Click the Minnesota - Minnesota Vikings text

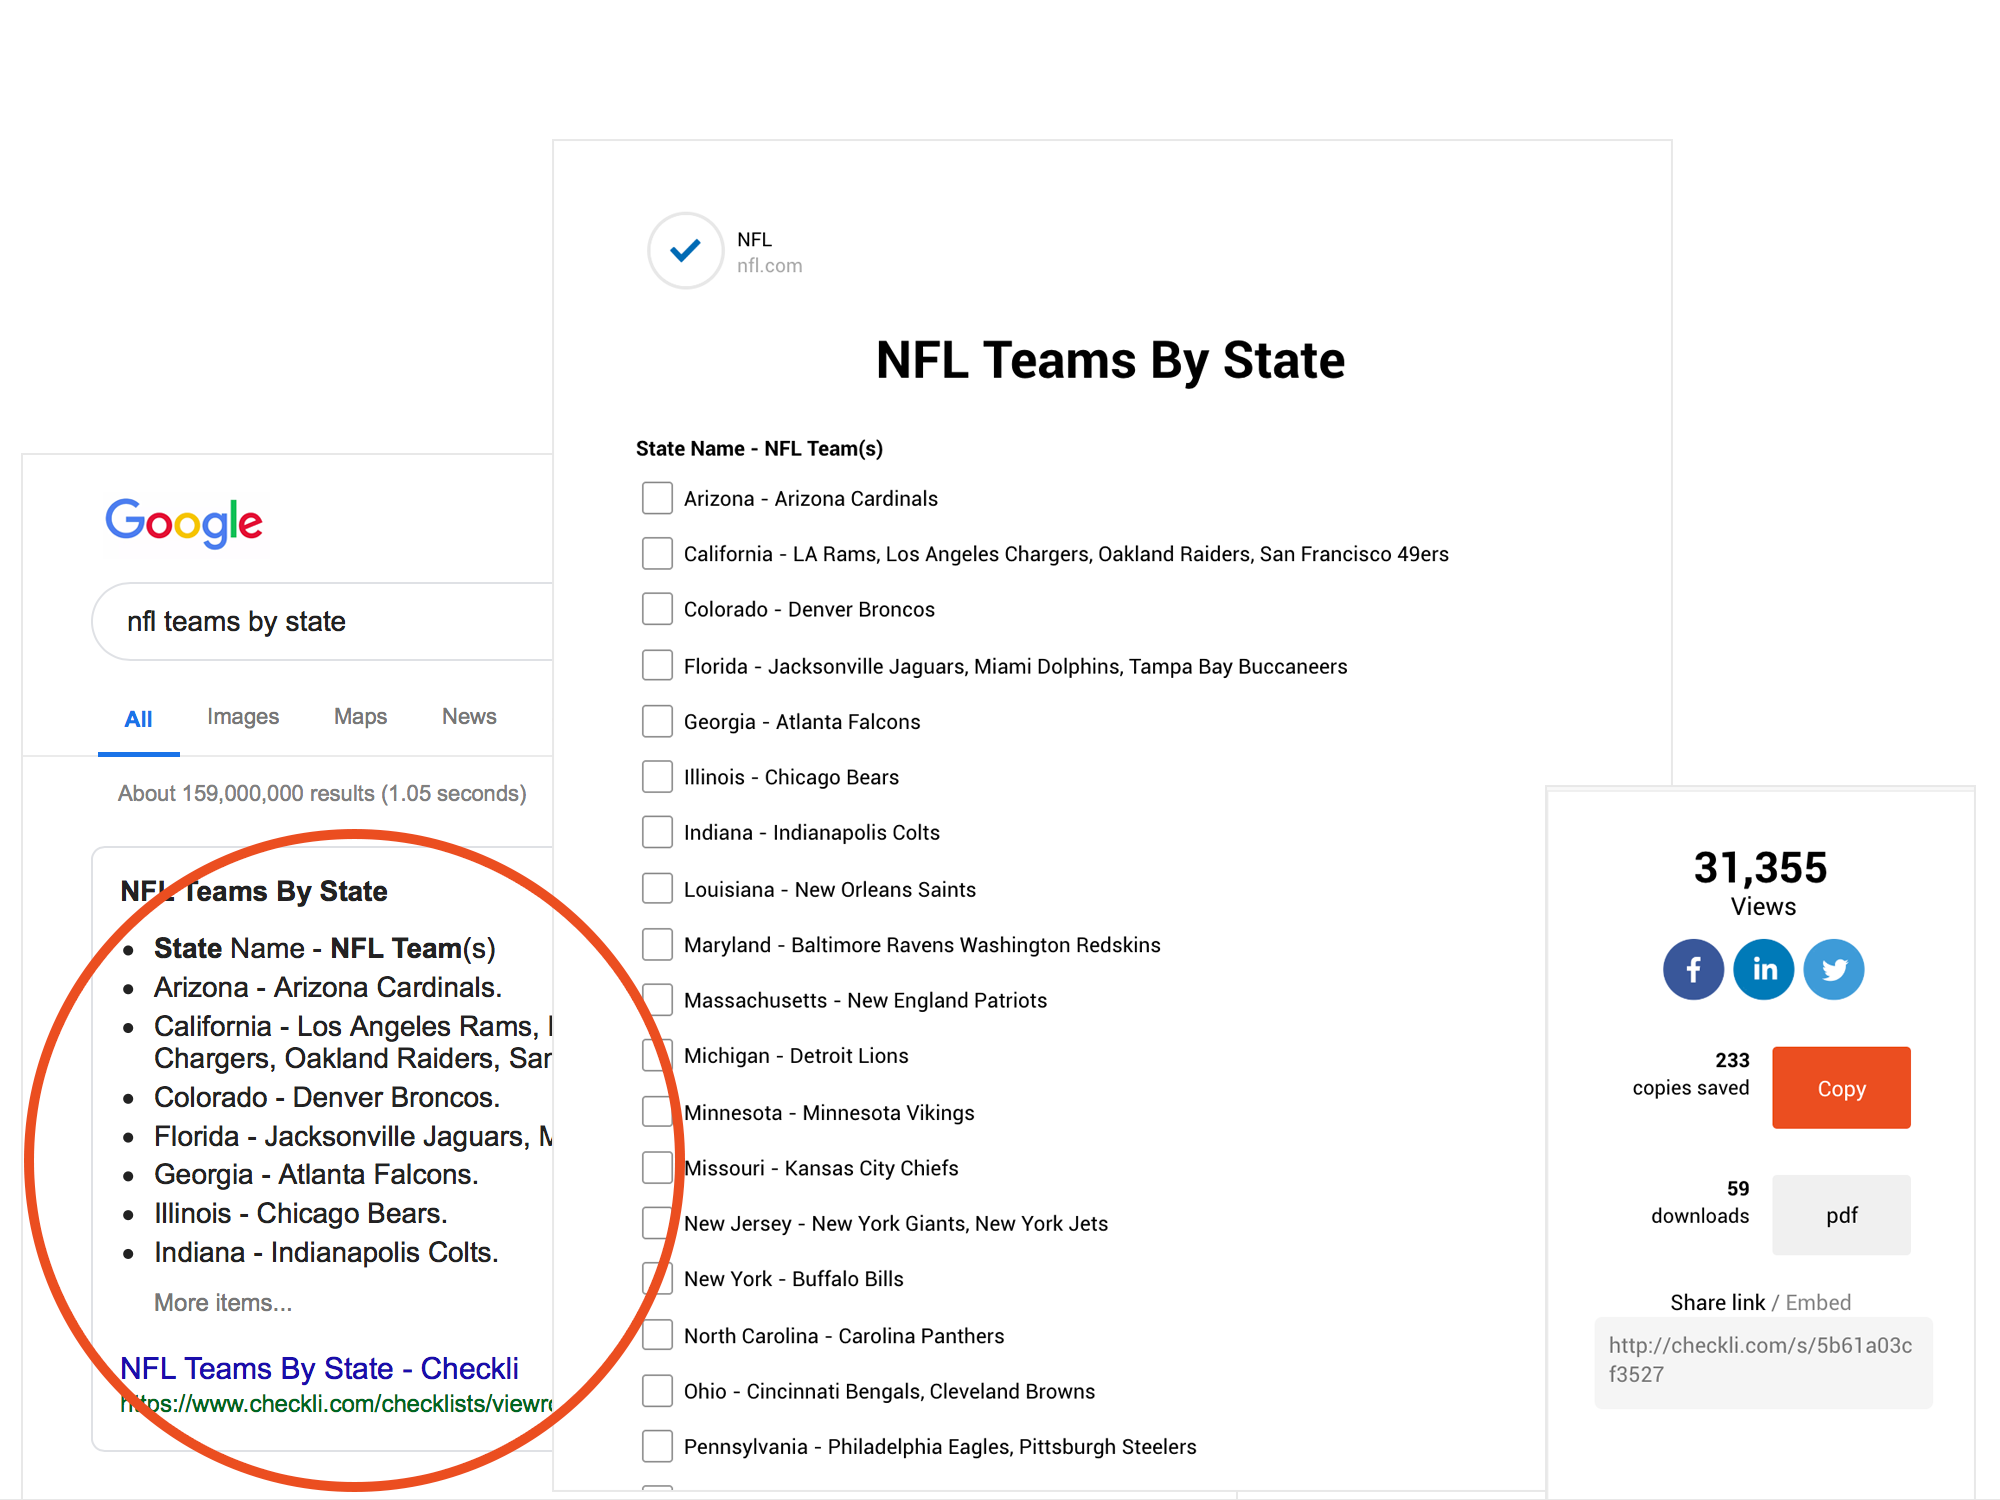pyautogui.click(x=829, y=1113)
